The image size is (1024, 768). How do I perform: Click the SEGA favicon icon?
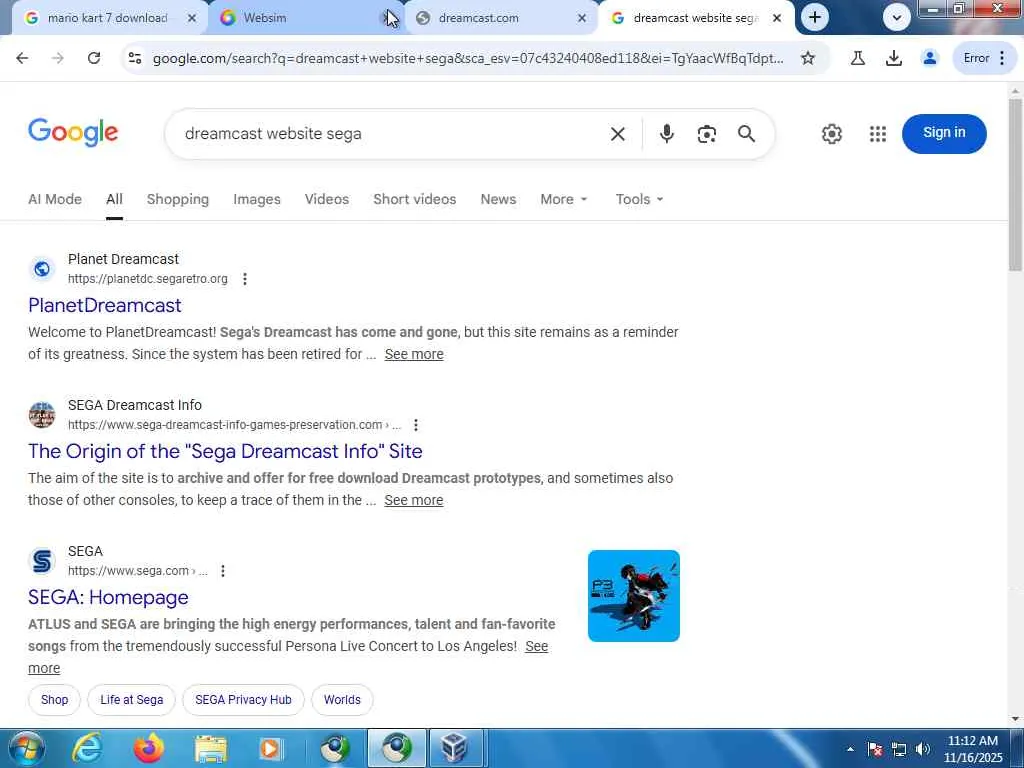click(42, 560)
